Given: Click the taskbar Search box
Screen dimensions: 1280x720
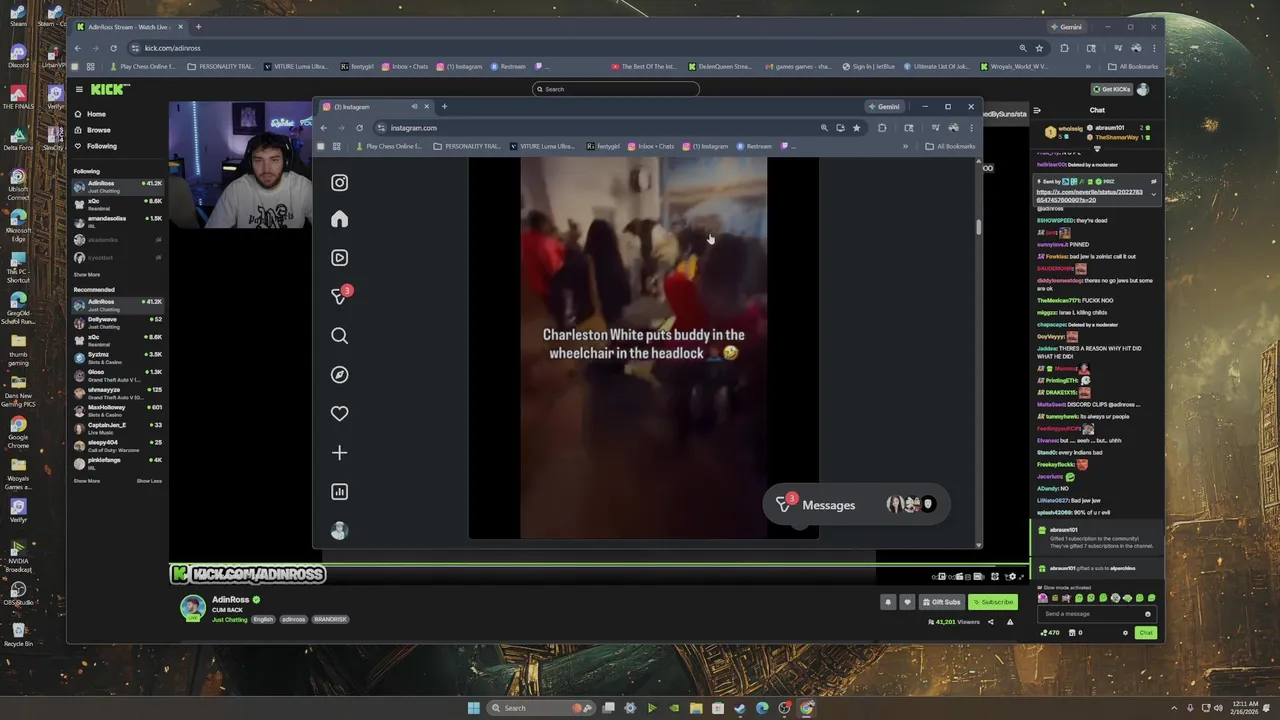Looking at the screenshot, I should (540, 708).
